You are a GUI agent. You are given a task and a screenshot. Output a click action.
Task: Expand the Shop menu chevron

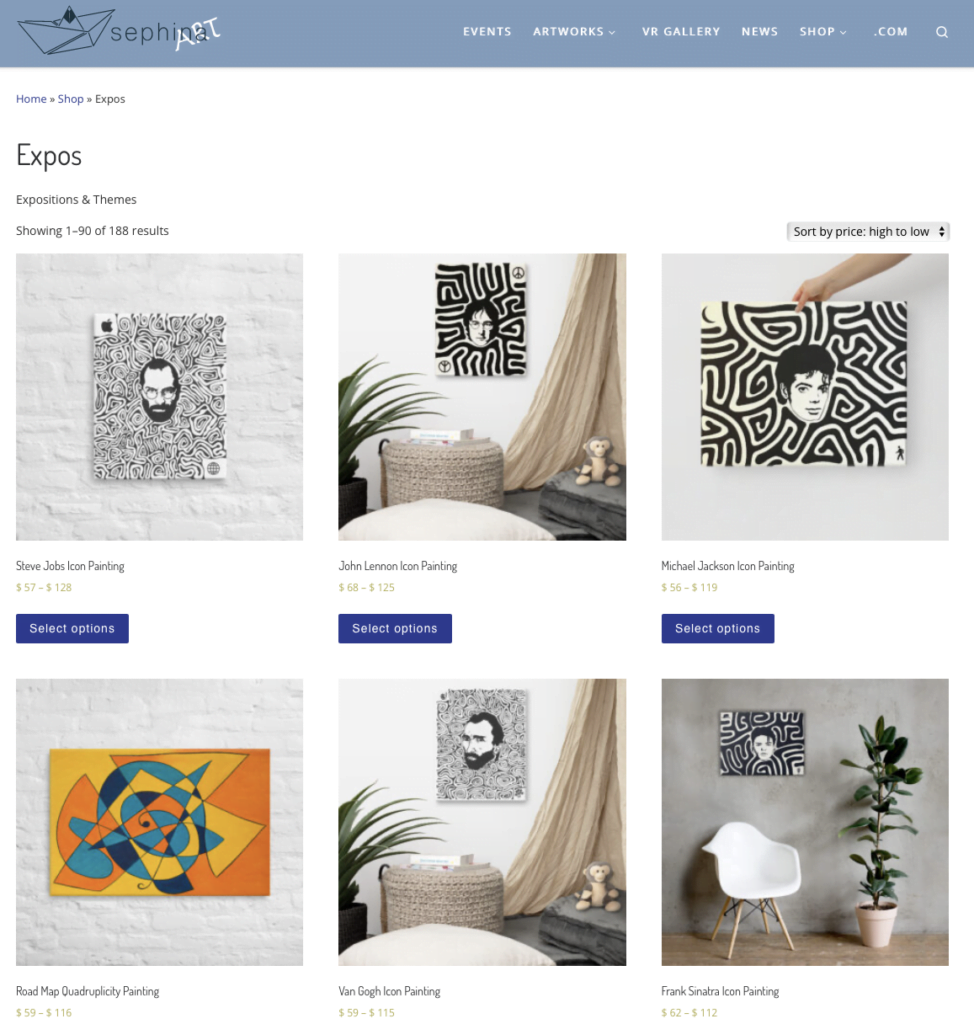(843, 32)
